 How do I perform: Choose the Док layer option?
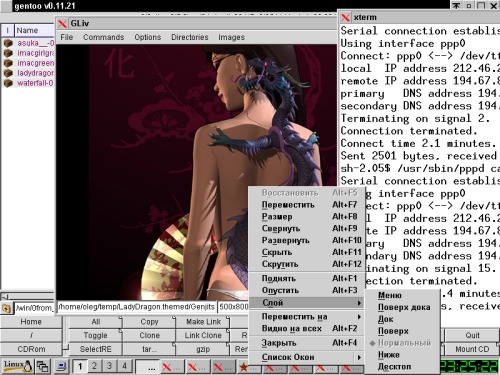[x=402, y=319]
